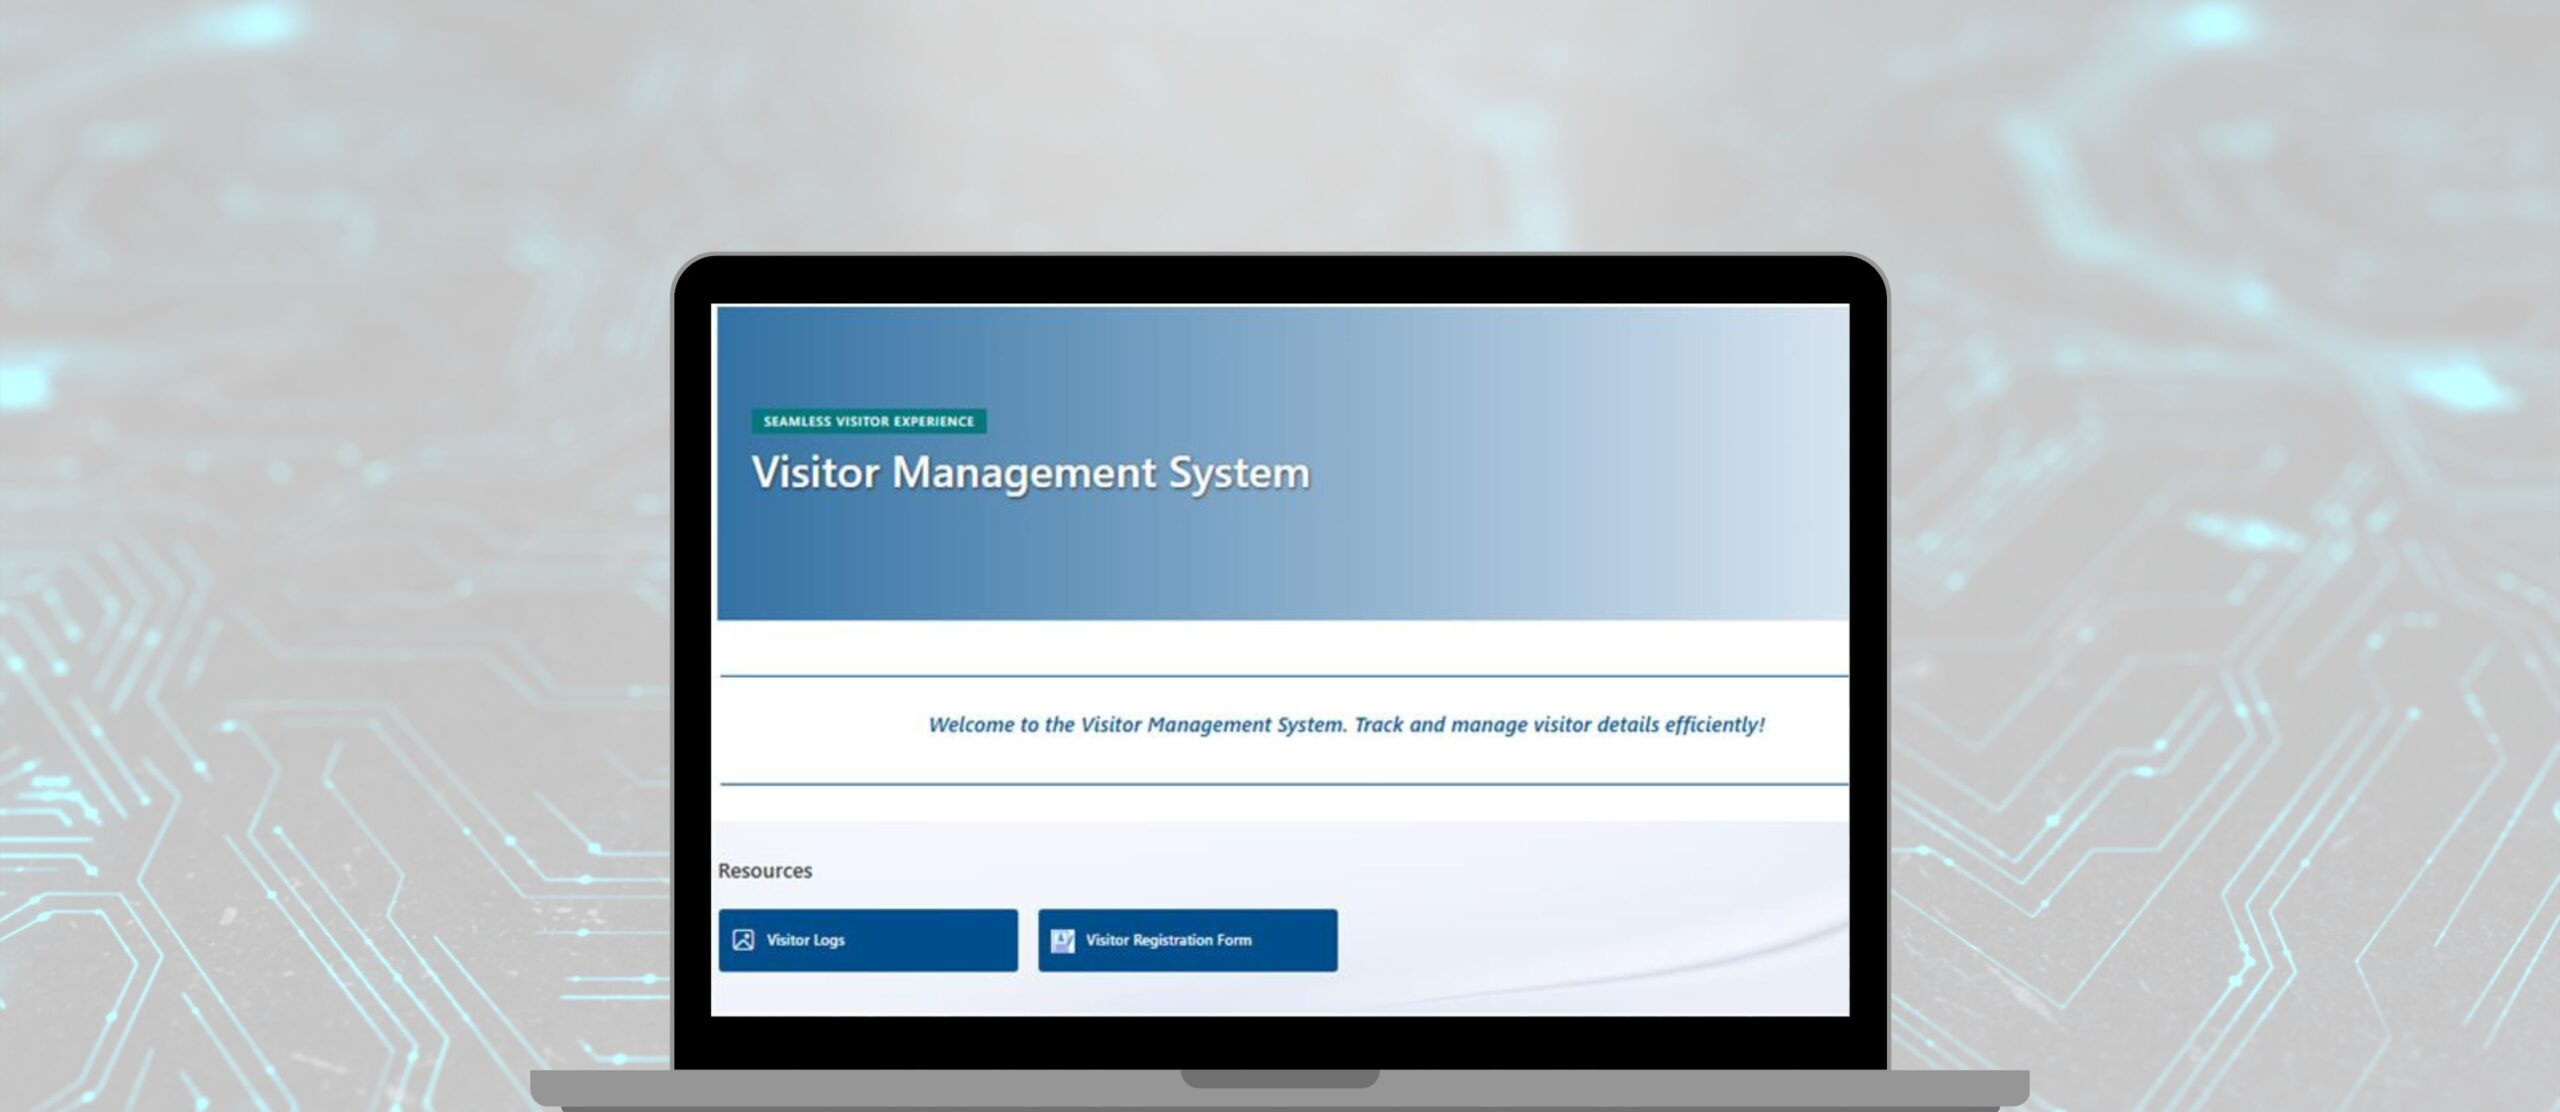Click the Visitor Registration Form document icon
The height and width of the screenshot is (1112, 2560).
[x=1062, y=940]
